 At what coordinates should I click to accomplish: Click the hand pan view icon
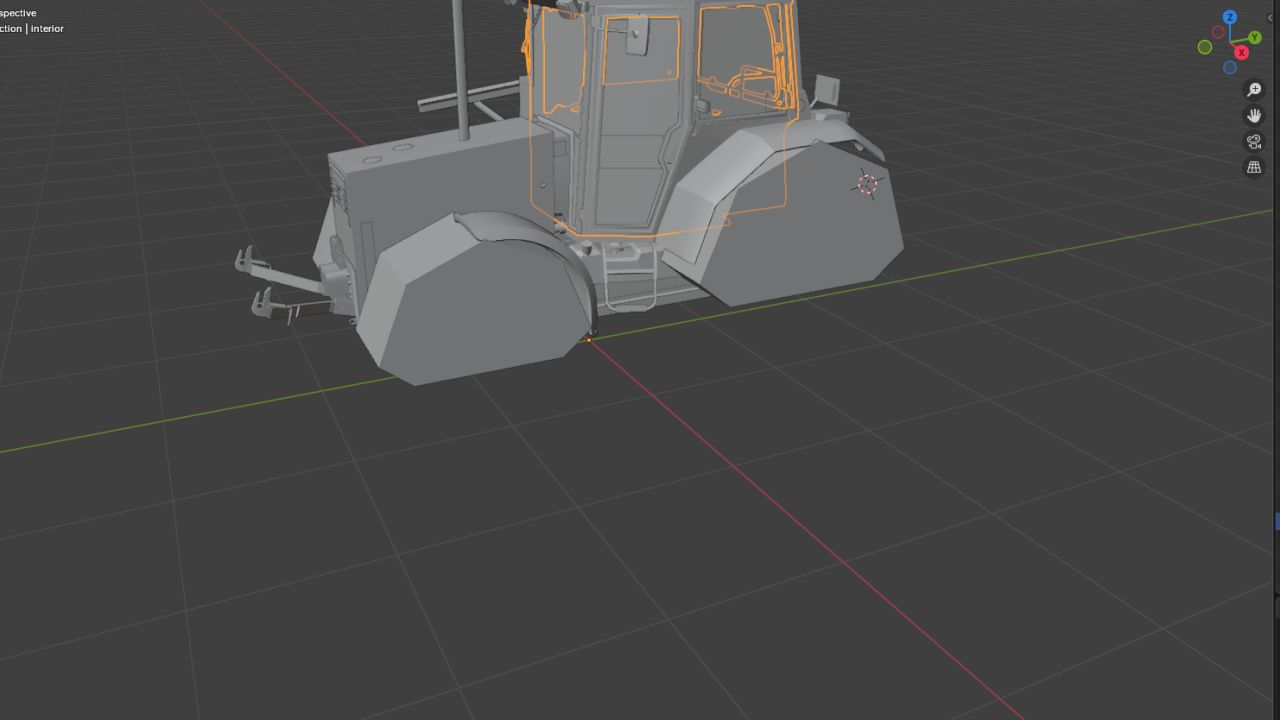click(x=1254, y=116)
